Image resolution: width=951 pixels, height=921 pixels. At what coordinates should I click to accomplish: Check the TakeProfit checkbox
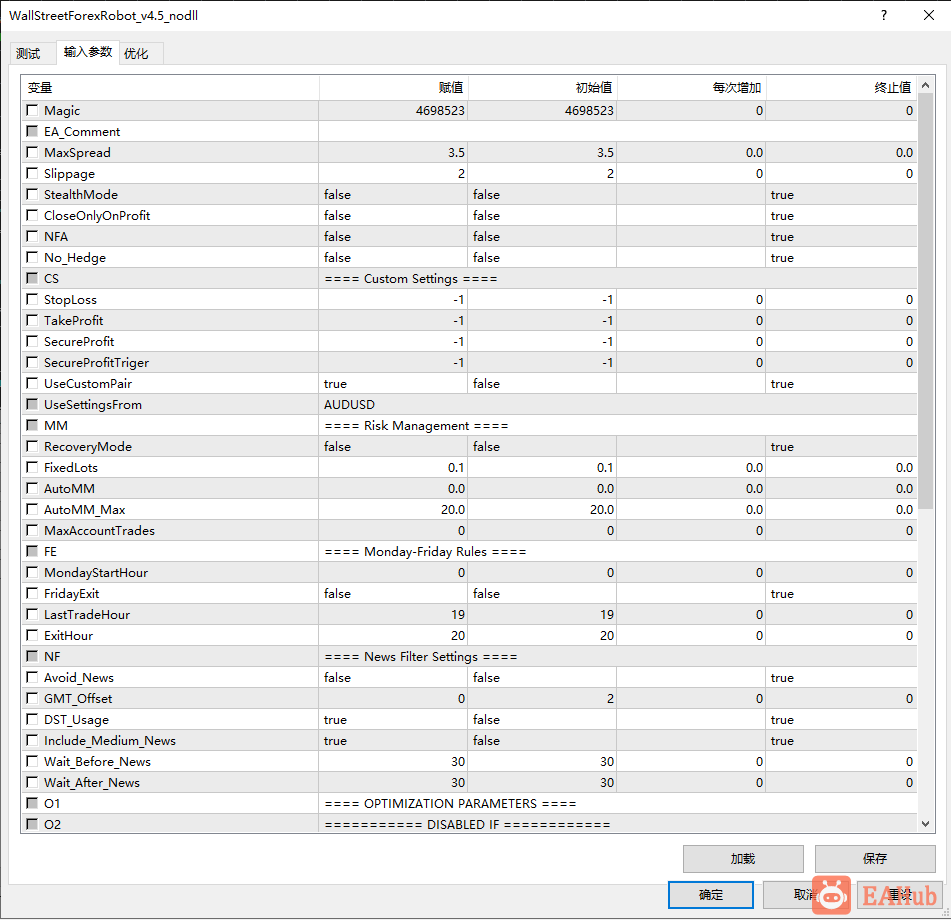coord(32,321)
